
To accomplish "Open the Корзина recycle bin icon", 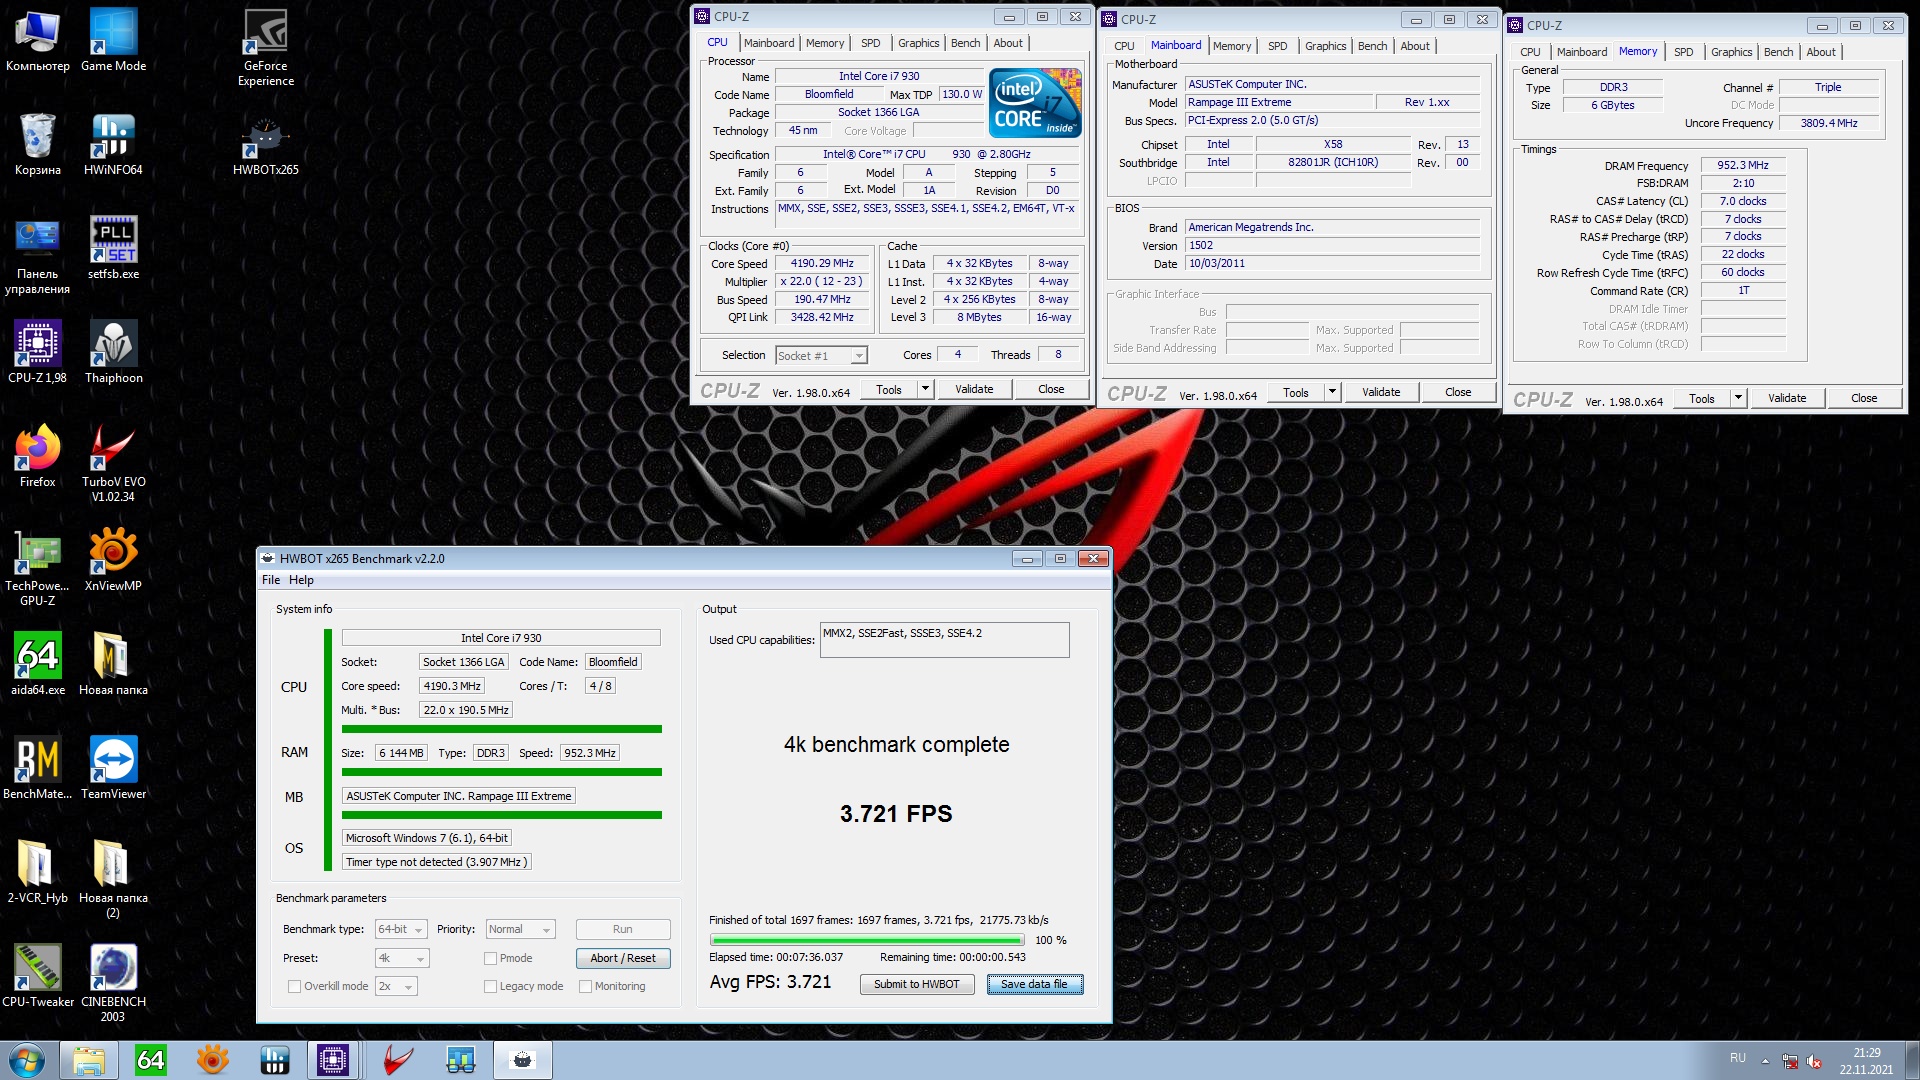I will point(38,144).
